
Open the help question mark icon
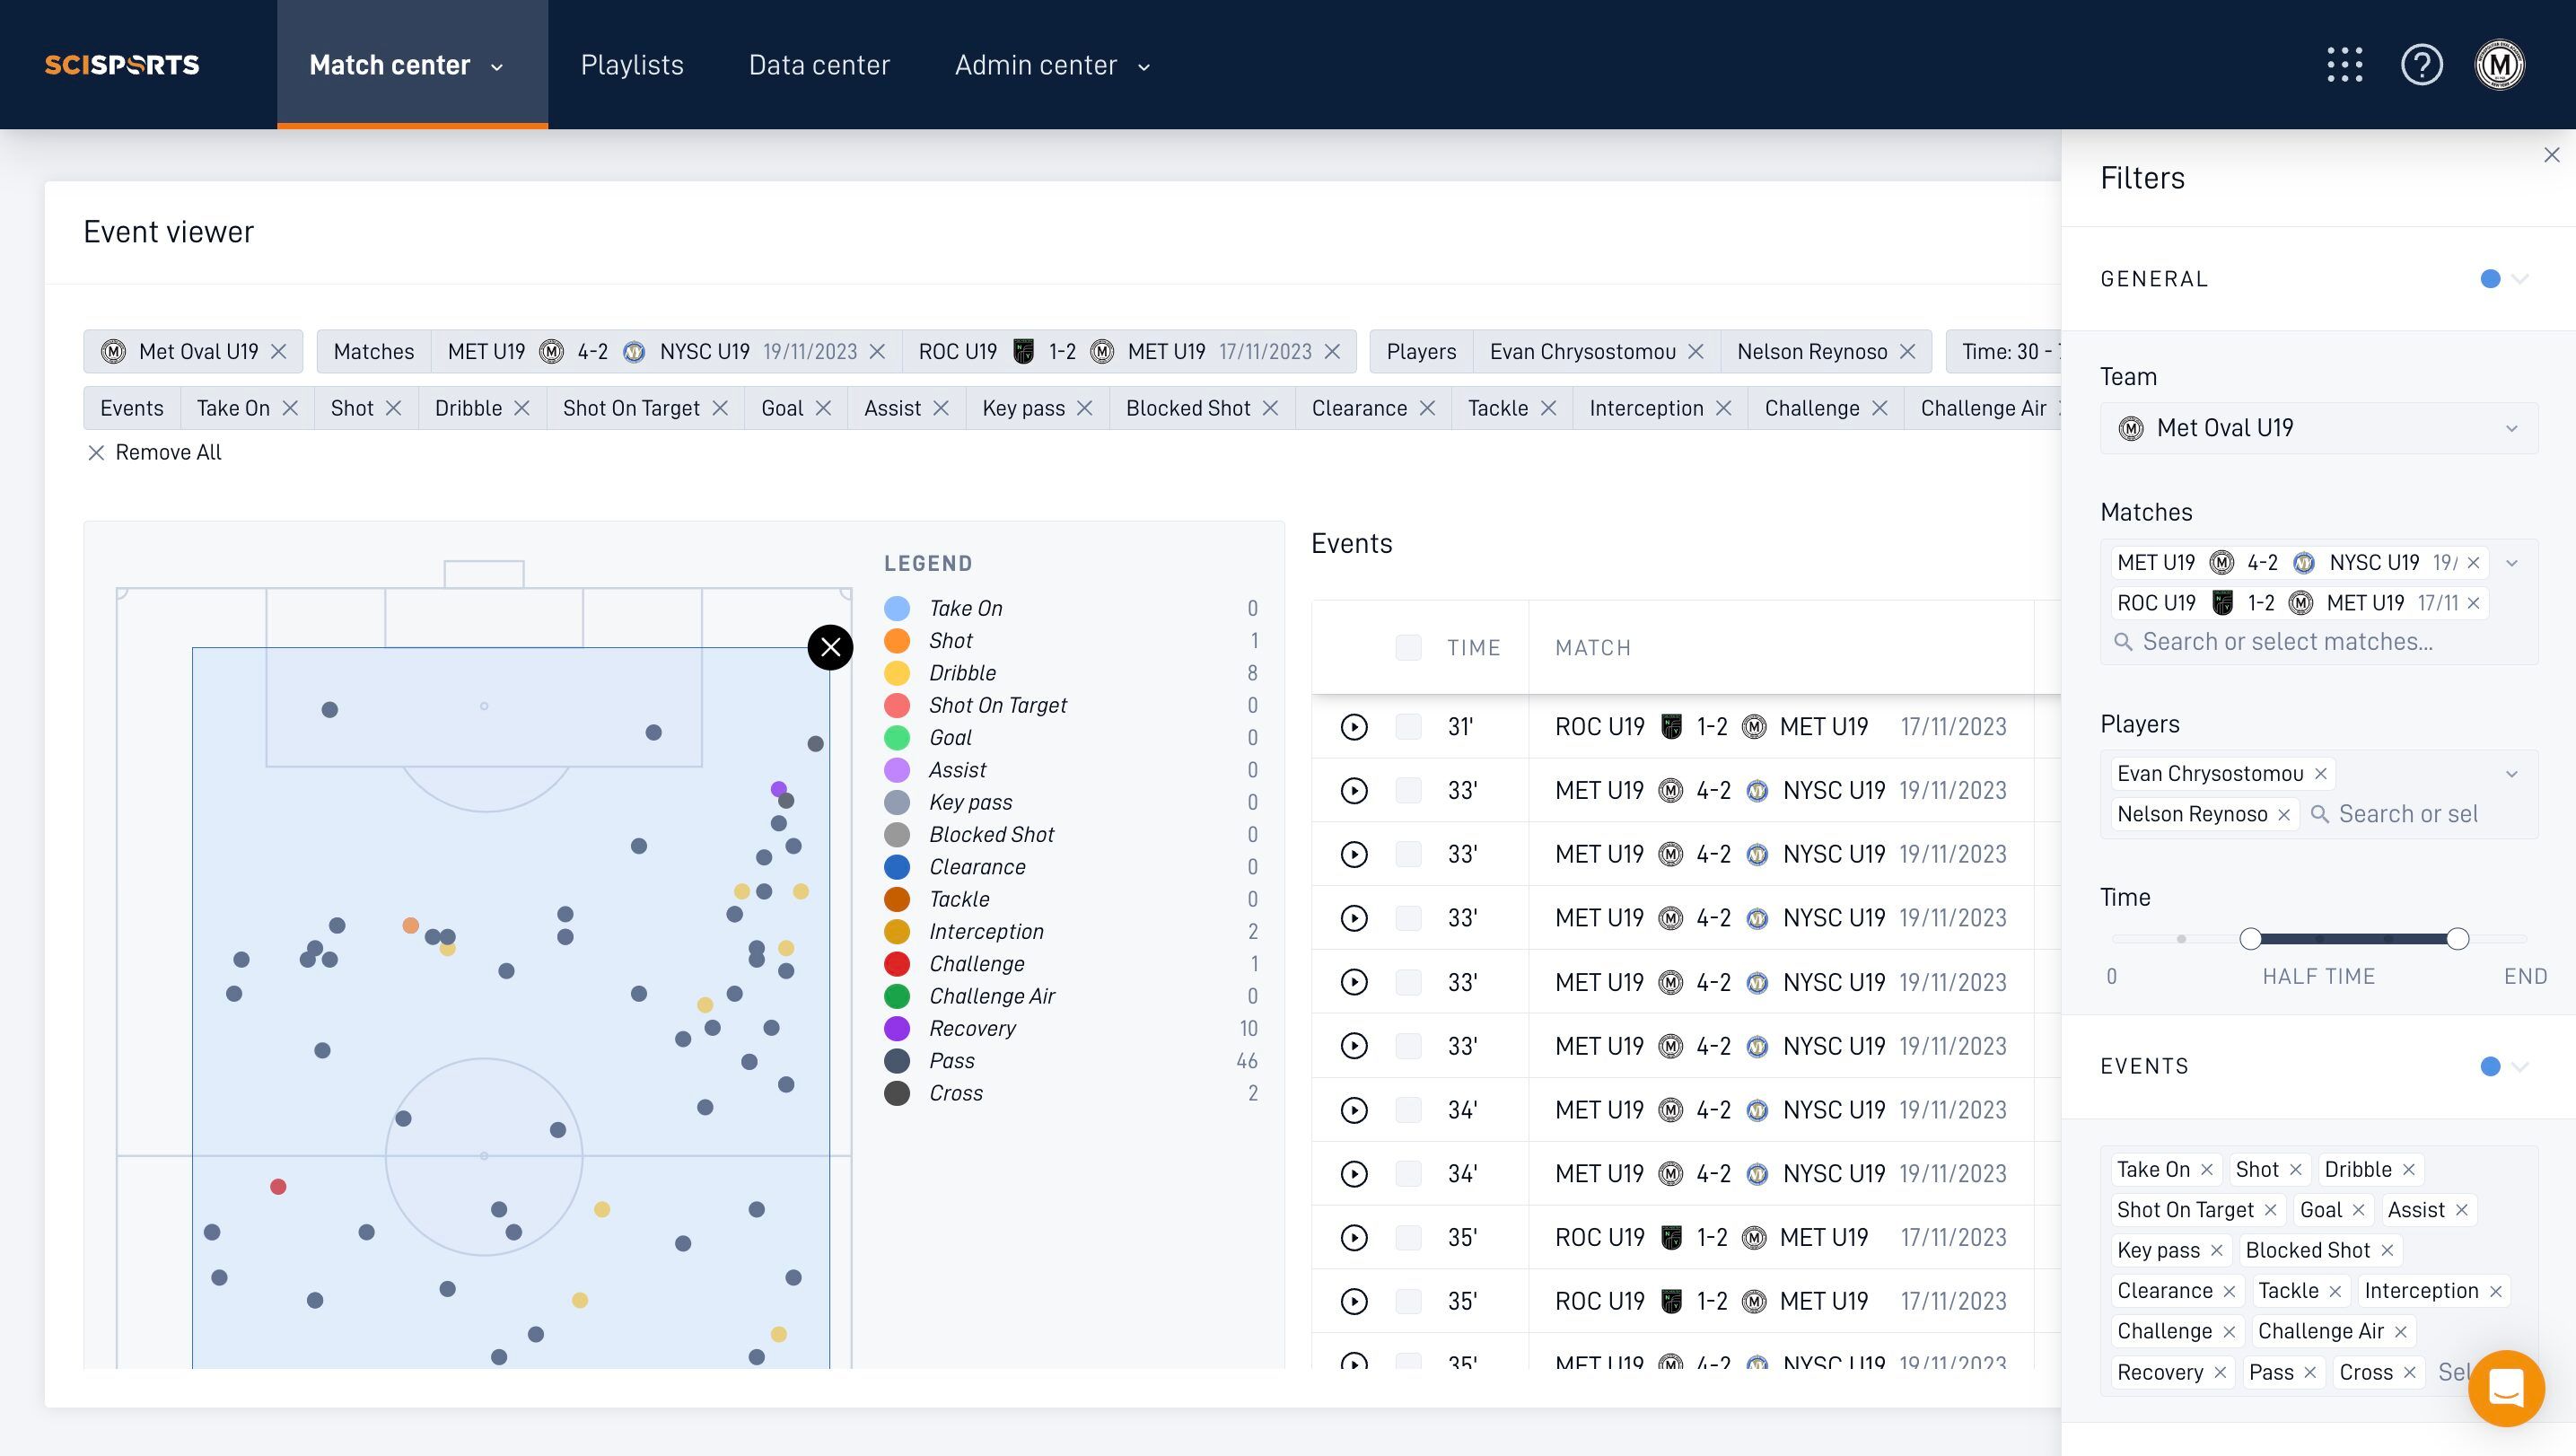(x=2422, y=65)
